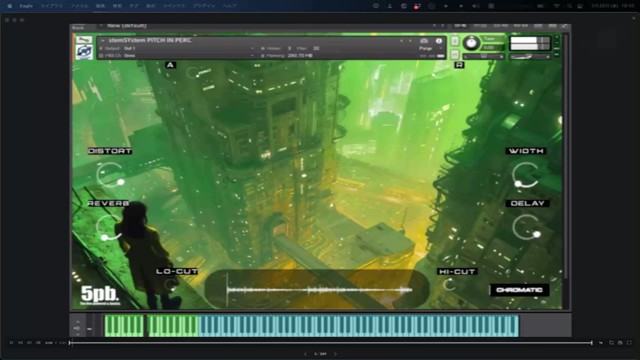Open the Purge dropdown
Viewport: 640px width, 360px height.
429,48
